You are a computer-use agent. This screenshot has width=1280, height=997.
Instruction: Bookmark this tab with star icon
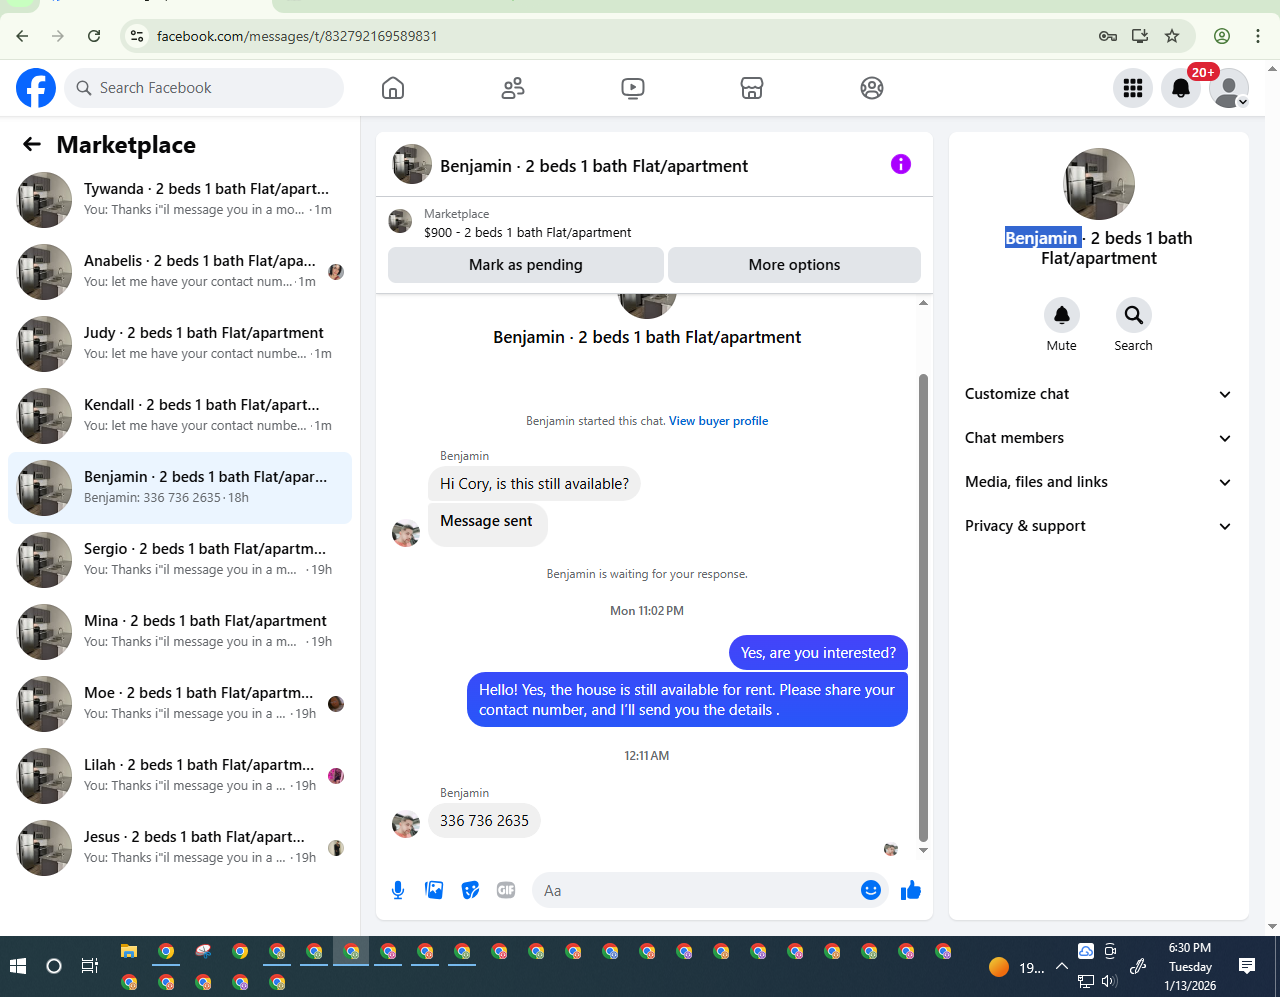[1172, 36]
